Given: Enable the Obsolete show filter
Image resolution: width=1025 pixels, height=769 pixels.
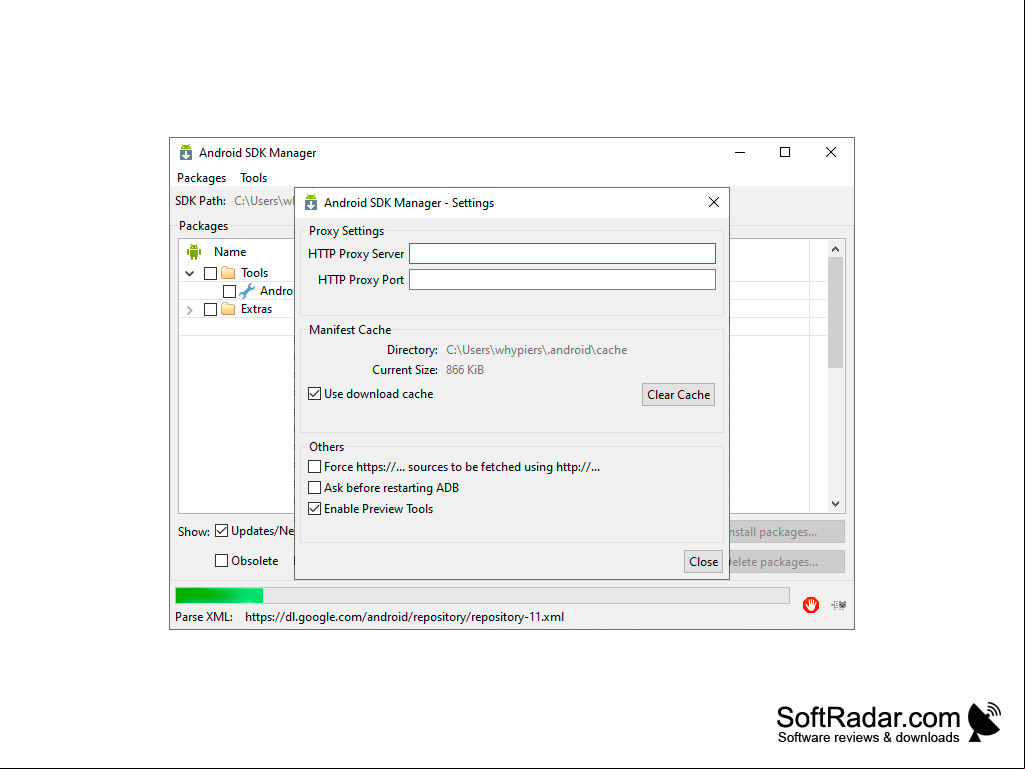Looking at the screenshot, I should click(222, 560).
